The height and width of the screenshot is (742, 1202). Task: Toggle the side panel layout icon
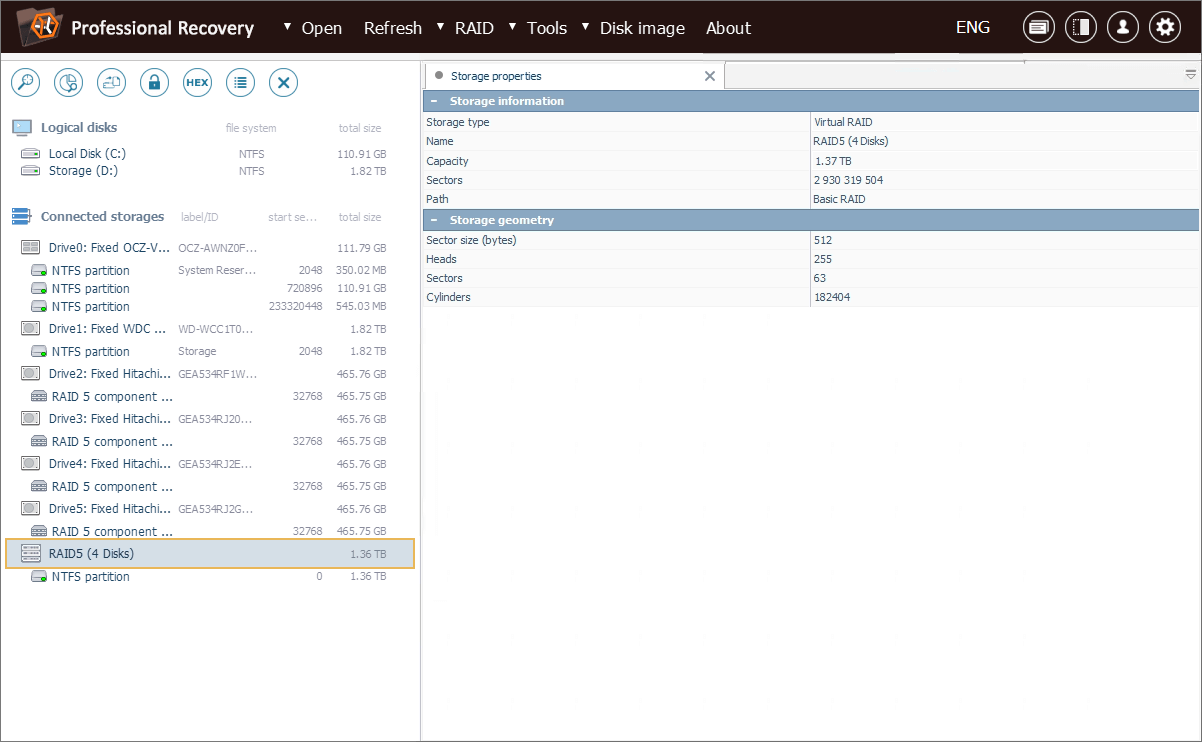(1080, 28)
